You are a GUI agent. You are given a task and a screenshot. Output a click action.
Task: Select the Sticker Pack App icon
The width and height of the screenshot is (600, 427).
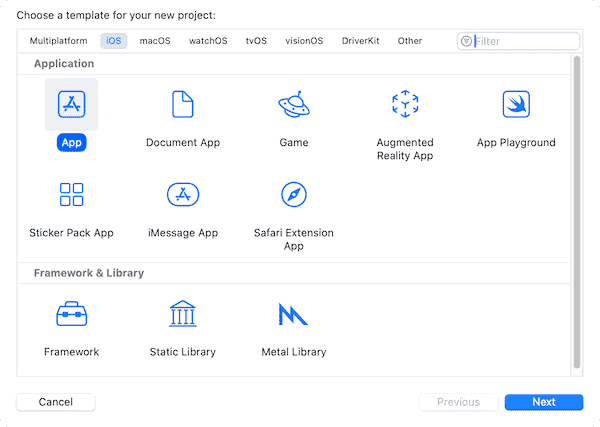[x=71, y=194]
